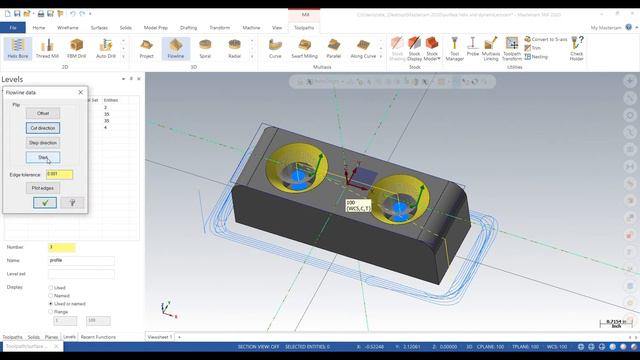Viewport: 640px width, 360px height.
Task: Undo the last action
Action: (x=73, y=14)
